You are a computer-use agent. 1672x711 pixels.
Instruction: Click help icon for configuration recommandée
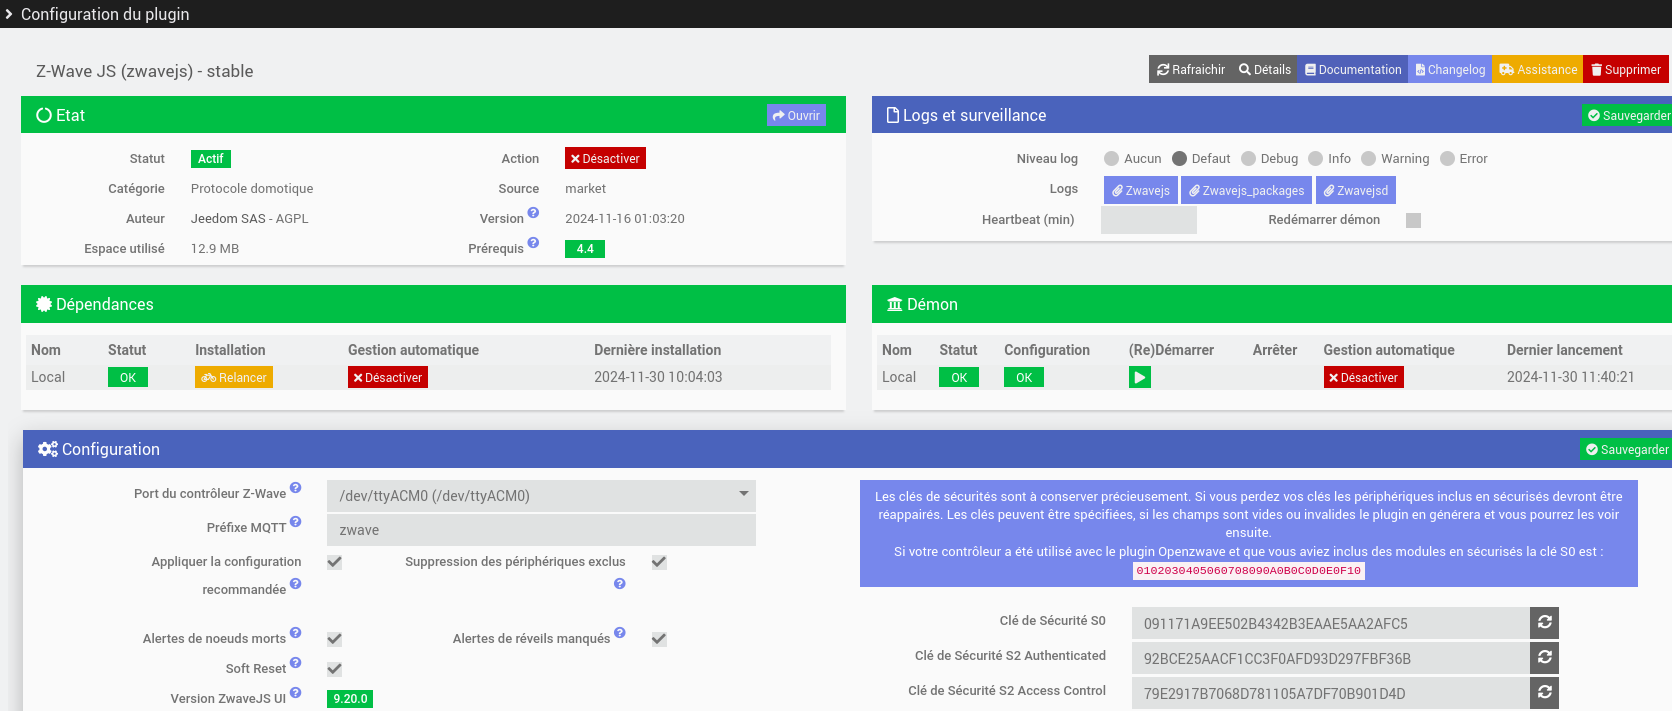295,584
